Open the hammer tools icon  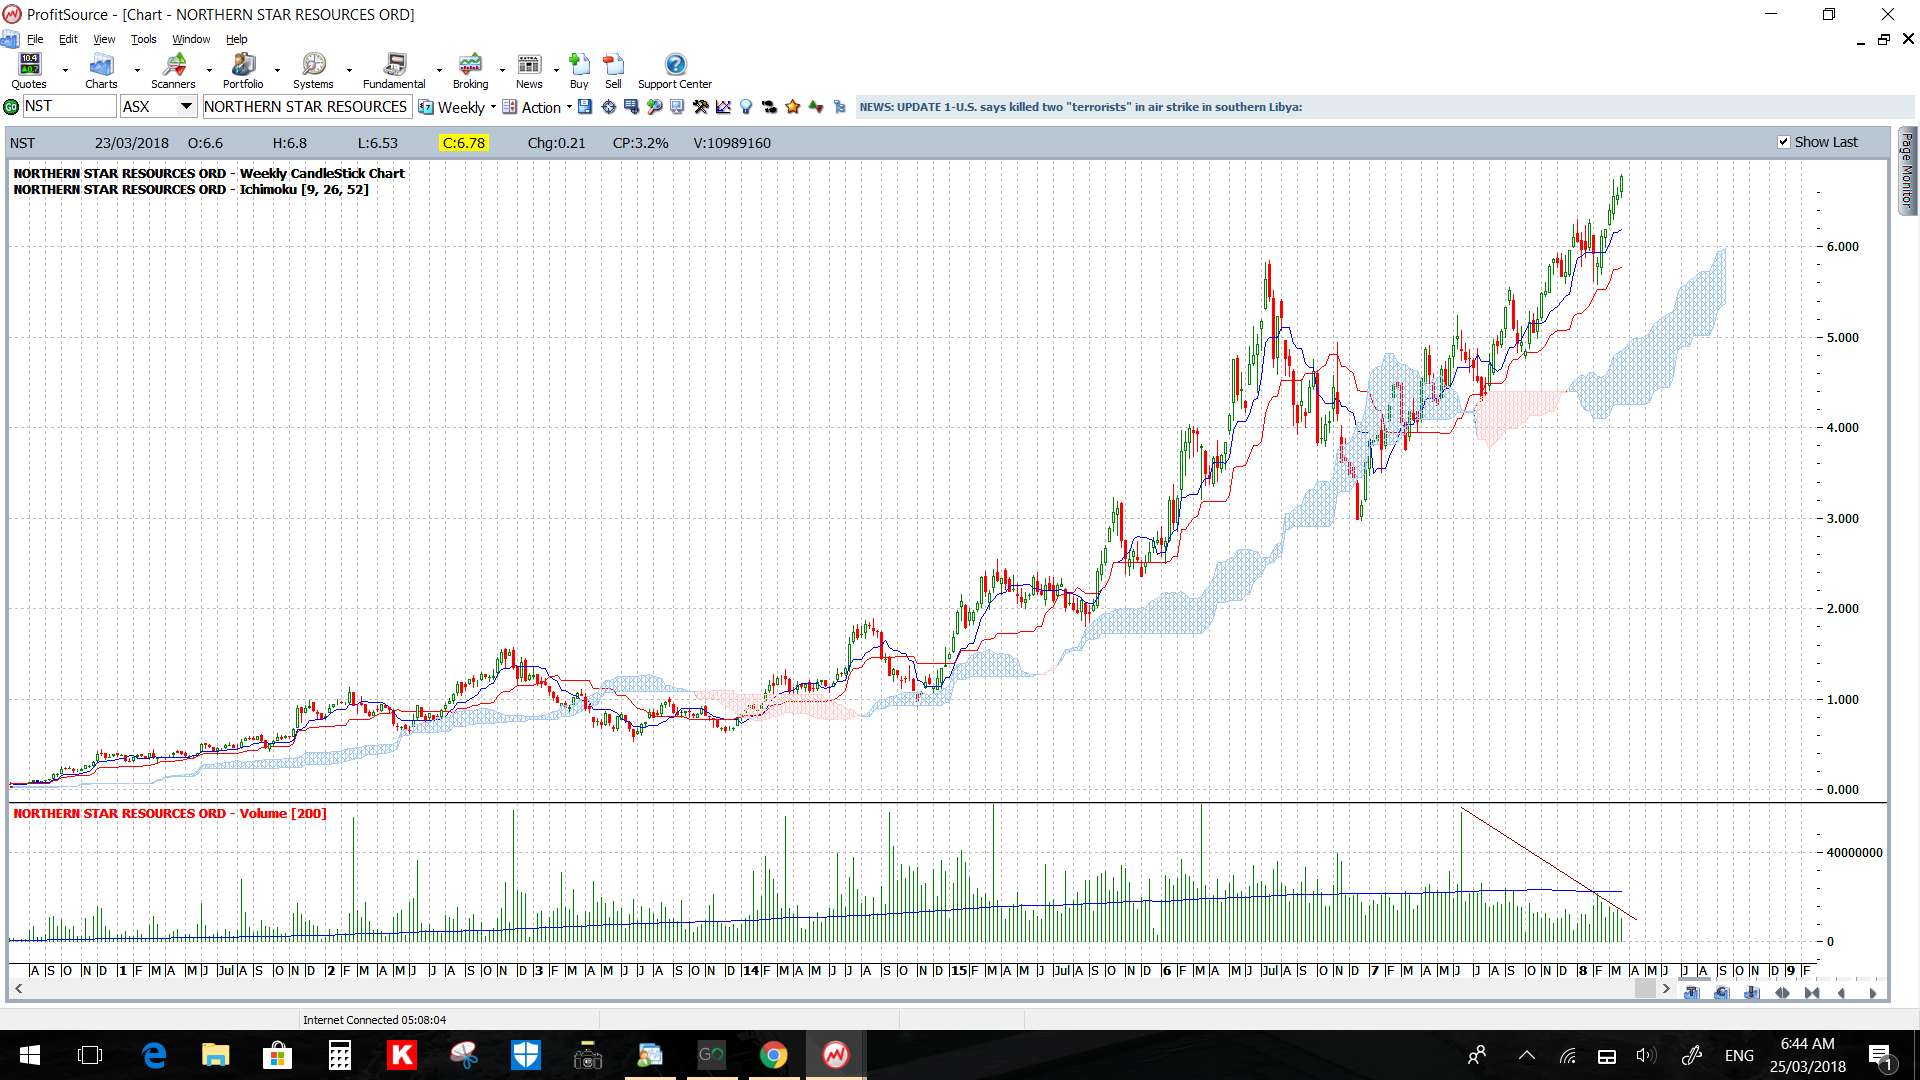pos(700,107)
